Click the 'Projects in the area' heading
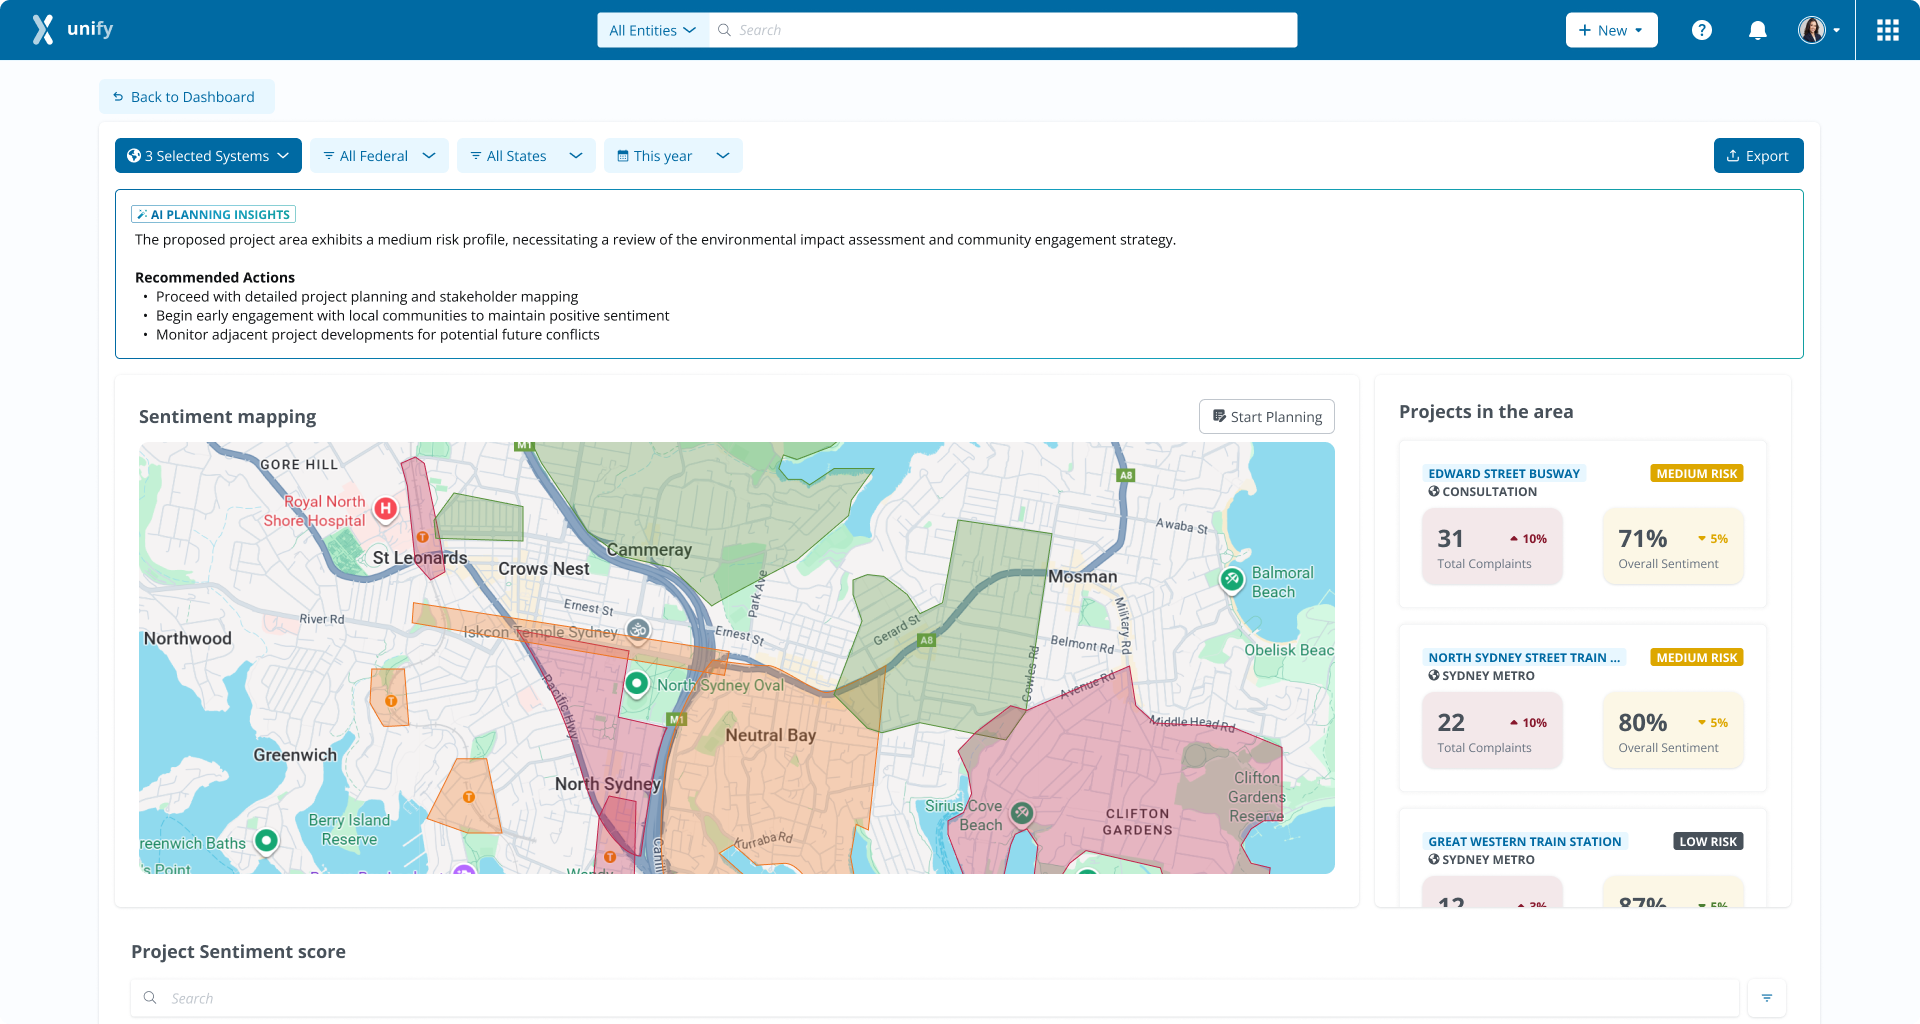The width and height of the screenshot is (1920, 1024). [x=1486, y=412]
